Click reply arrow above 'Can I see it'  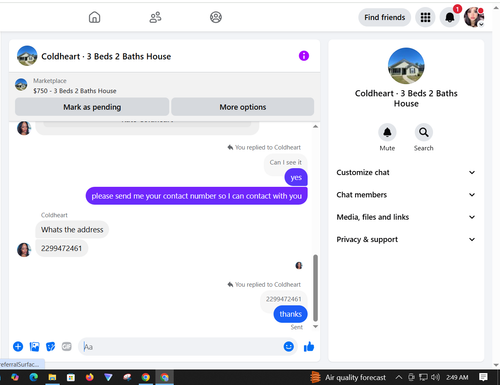[x=230, y=147]
